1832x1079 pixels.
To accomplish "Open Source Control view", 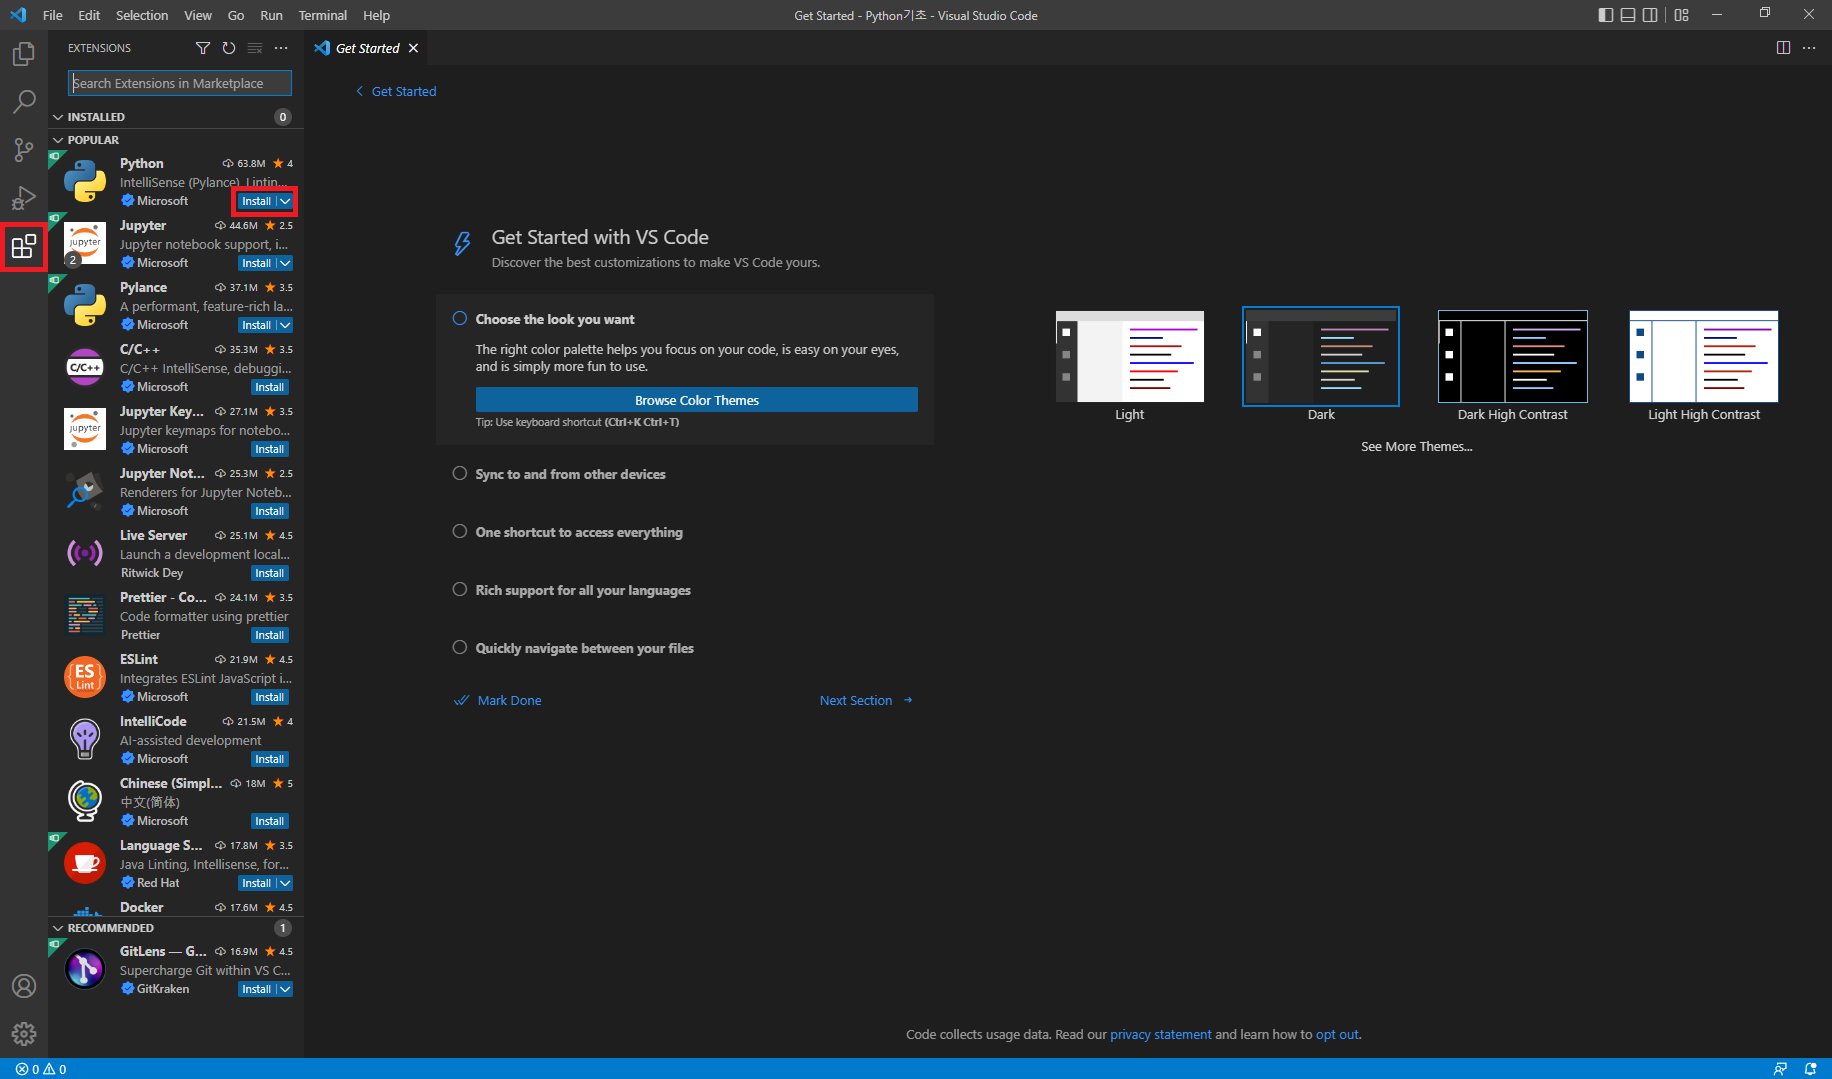I will [x=24, y=150].
